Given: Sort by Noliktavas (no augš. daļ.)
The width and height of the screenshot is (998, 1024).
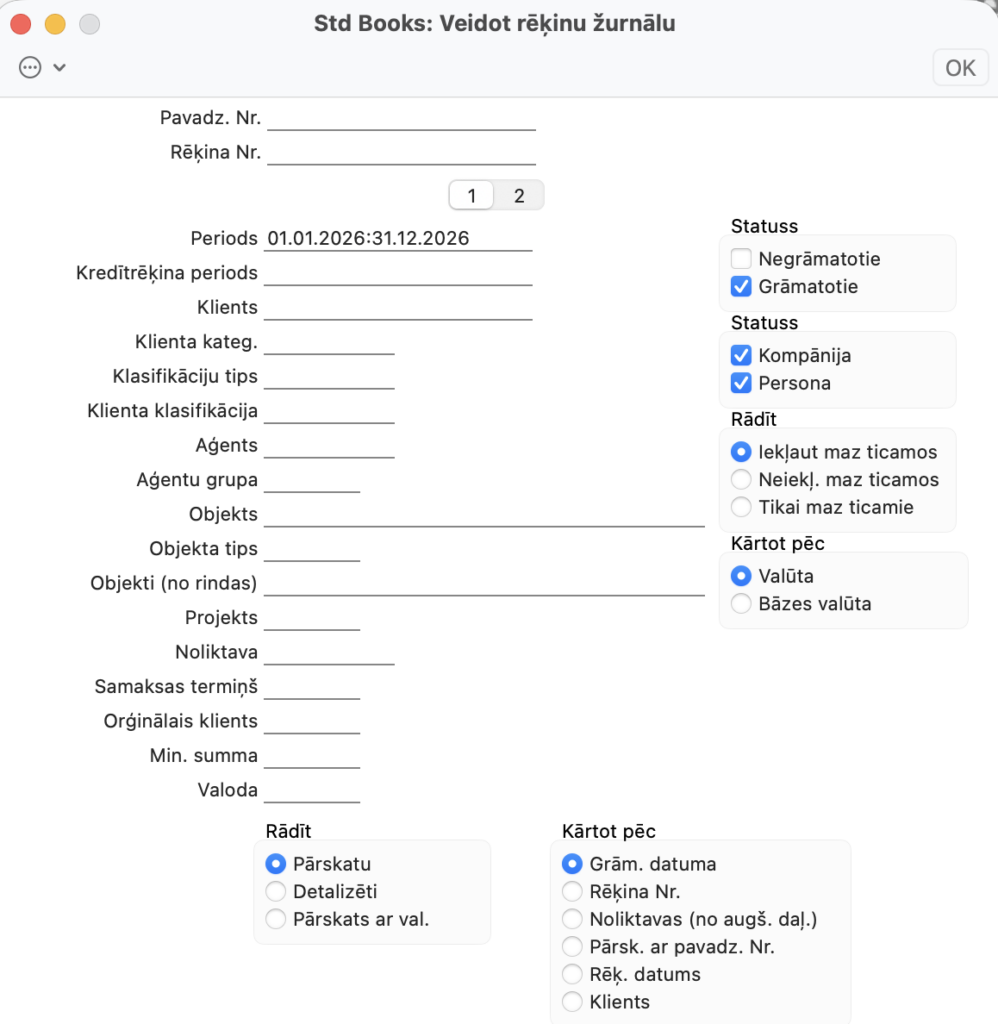Looking at the screenshot, I should [x=572, y=919].
